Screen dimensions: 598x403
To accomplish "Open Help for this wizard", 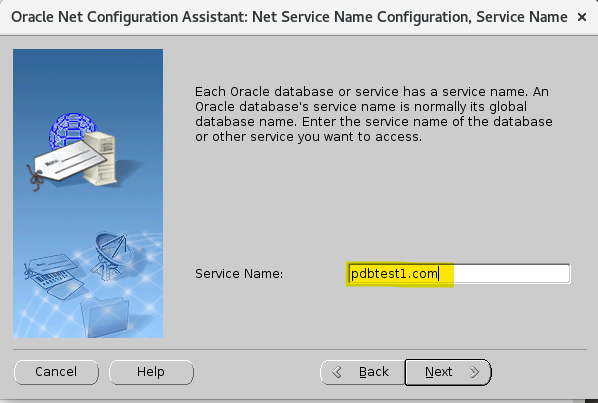I will [151, 372].
